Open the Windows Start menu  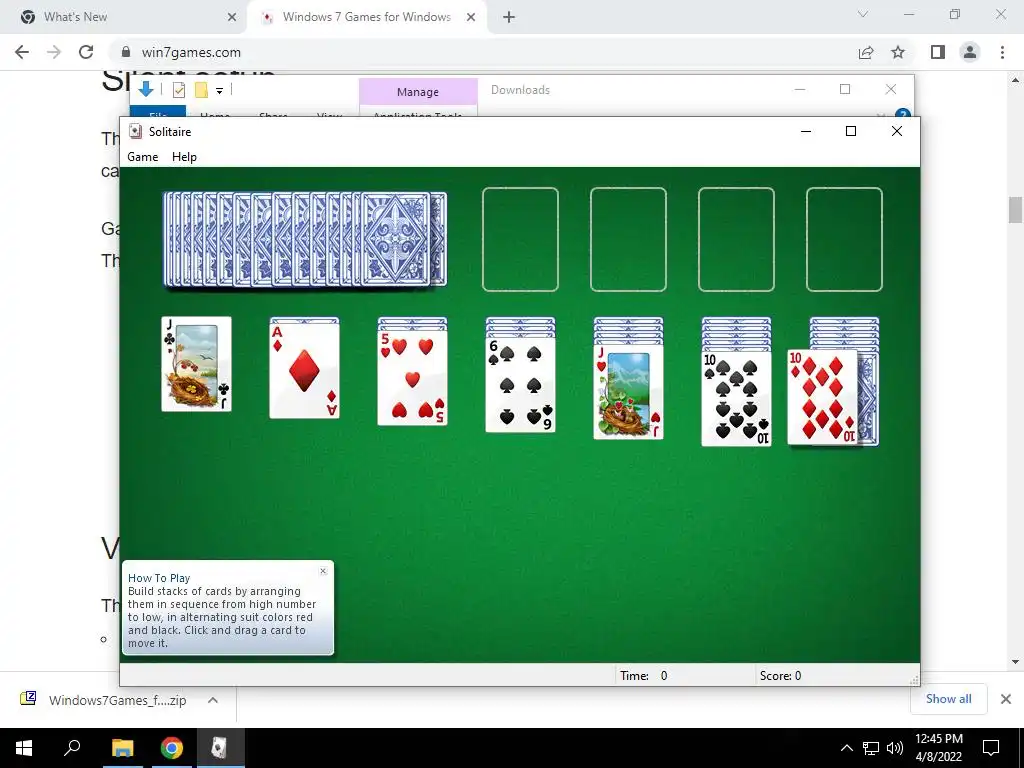(24, 748)
